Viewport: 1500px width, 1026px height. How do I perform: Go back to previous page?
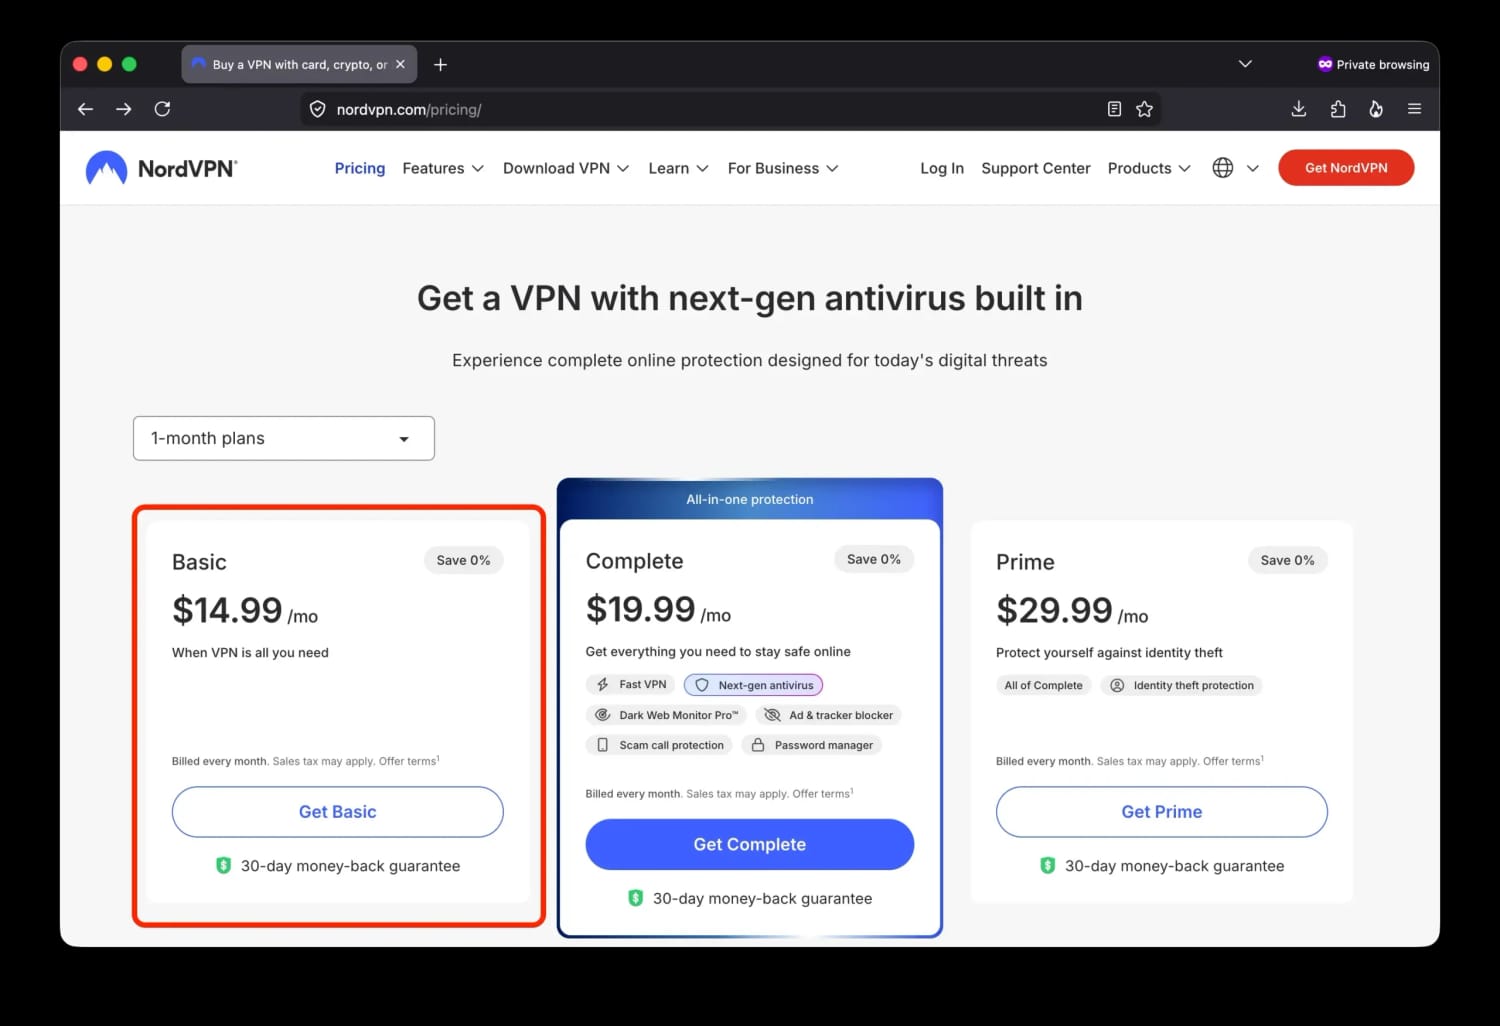click(85, 109)
